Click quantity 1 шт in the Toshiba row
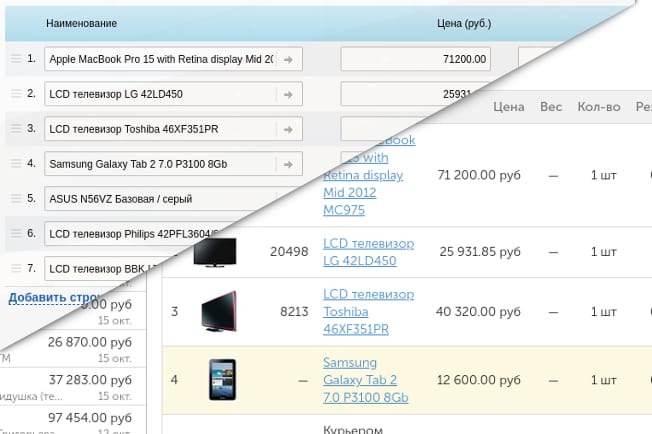Screen dimensions: 652x434 603,311
